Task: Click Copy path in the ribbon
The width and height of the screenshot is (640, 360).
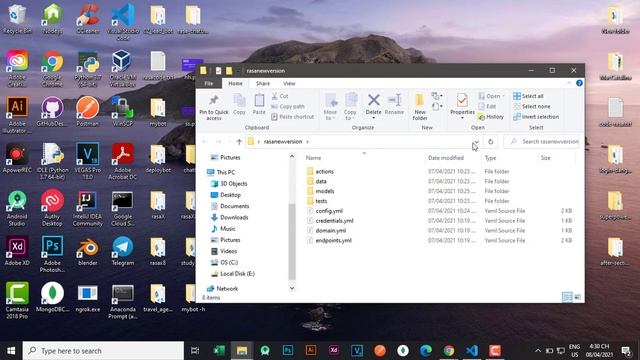Action: 288,106
